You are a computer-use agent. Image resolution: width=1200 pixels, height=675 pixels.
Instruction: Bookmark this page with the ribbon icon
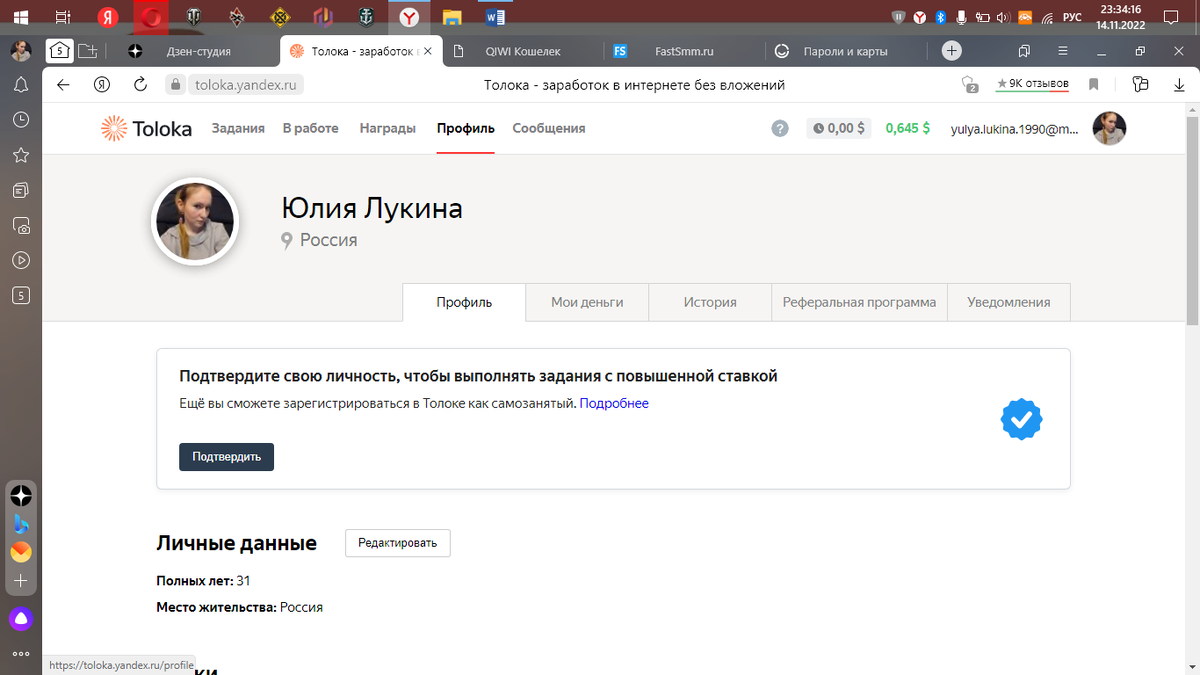click(x=1094, y=85)
